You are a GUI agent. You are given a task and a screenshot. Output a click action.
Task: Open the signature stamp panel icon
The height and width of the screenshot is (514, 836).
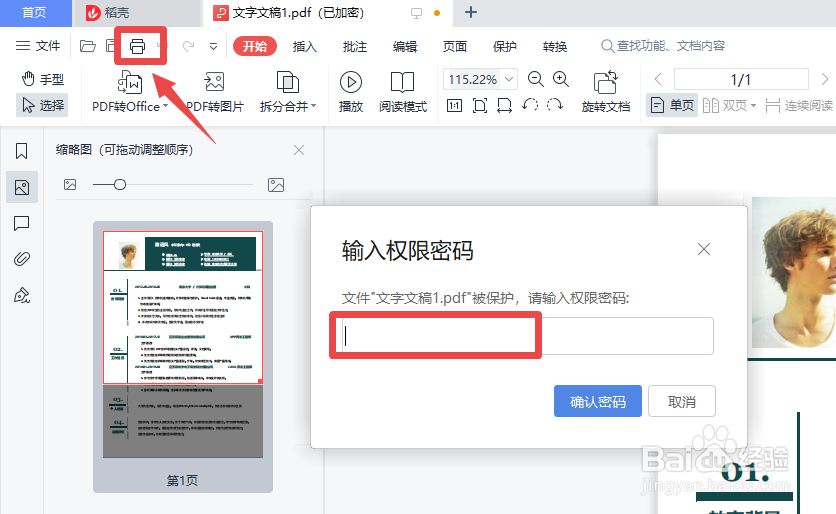point(21,295)
